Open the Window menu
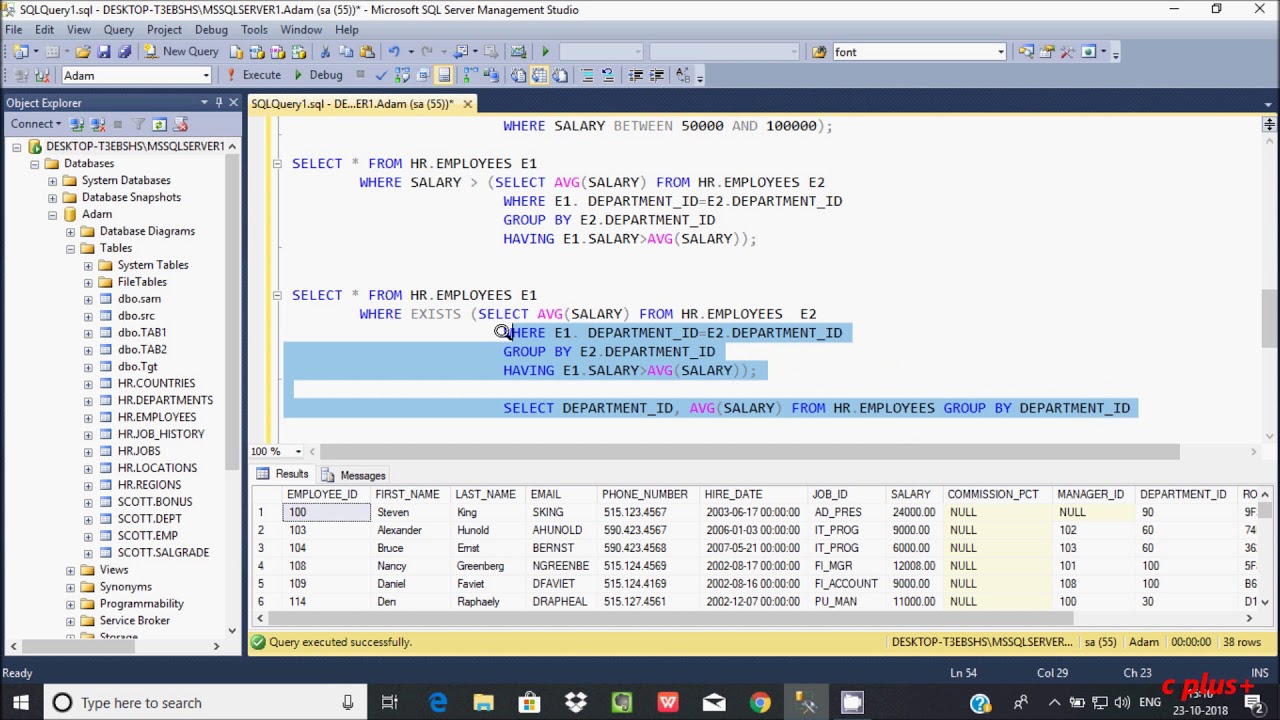Viewport: 1280px width, 720px height. (x=301, y=29)
